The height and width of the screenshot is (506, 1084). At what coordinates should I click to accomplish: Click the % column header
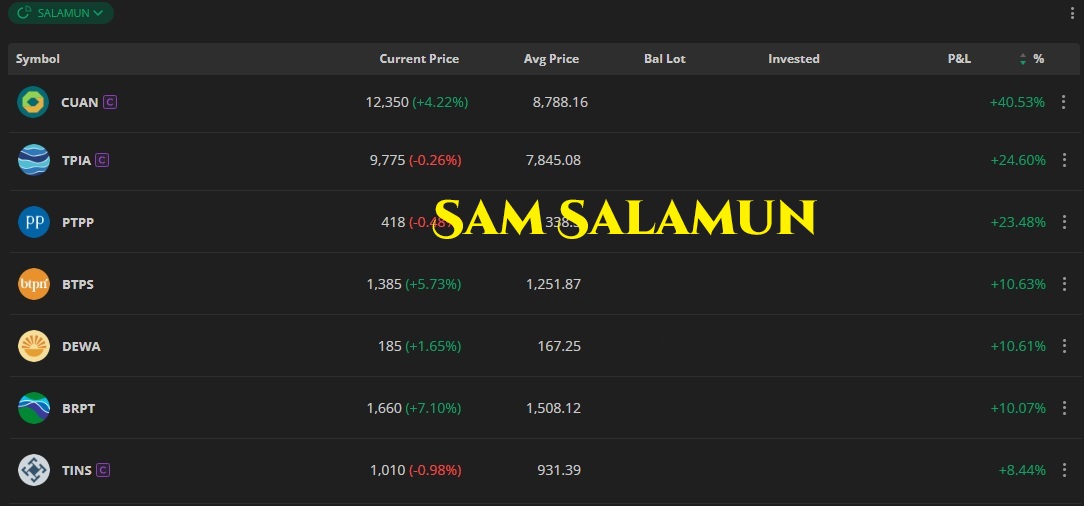[x=1038, y=59]
